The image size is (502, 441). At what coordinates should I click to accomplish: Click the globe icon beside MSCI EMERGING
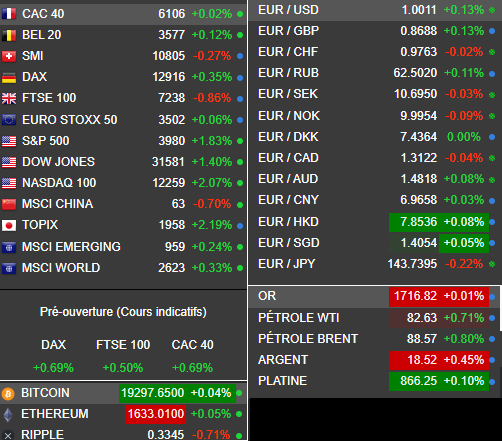(x=9, y=247)
